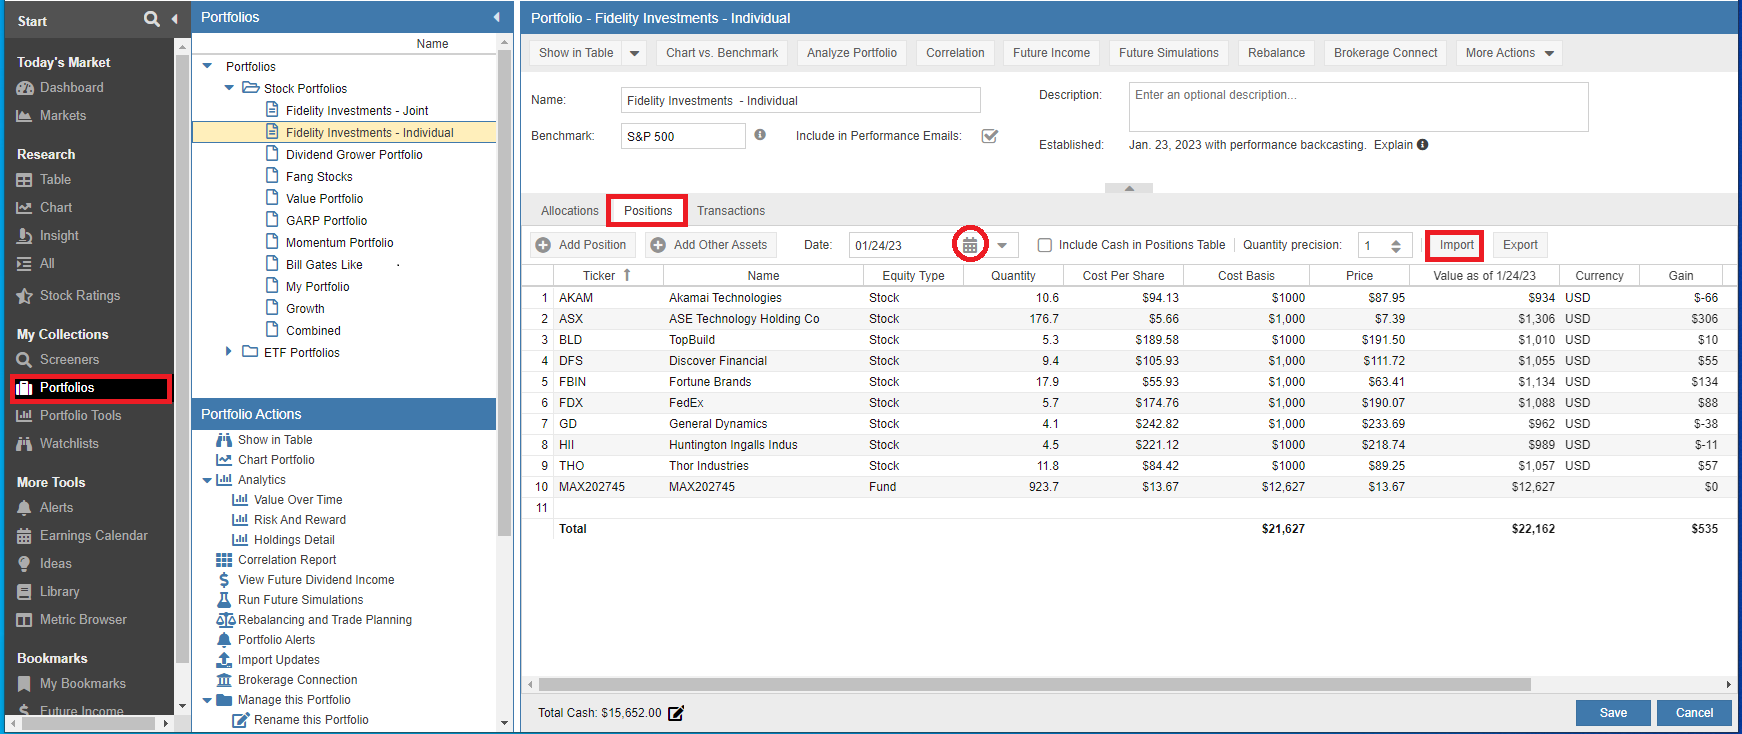Click Explain info icon next to Established
This screenshot has width=1742, height=734.
click(1422, 145)
